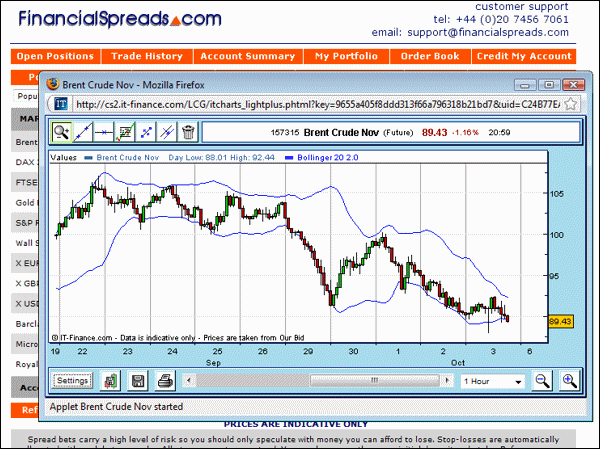Open the Order Book tab
This screenshot has height=449, width=600.
click(430, 56)
